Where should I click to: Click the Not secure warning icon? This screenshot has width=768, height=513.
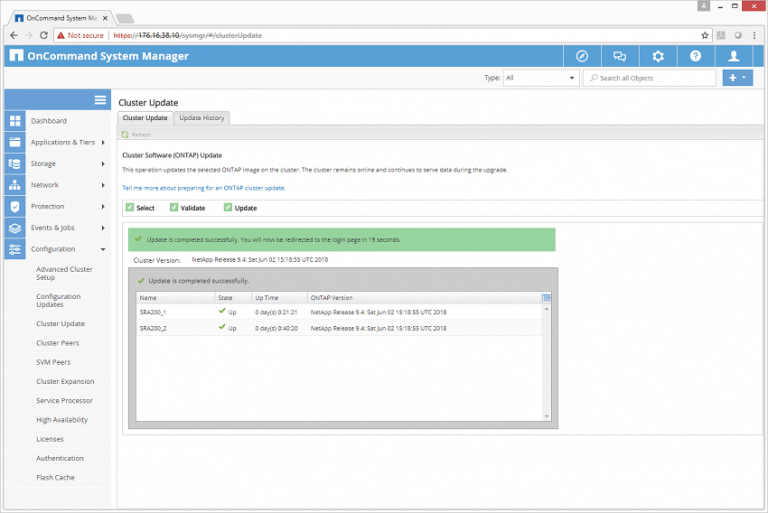(x=61, y=35)
